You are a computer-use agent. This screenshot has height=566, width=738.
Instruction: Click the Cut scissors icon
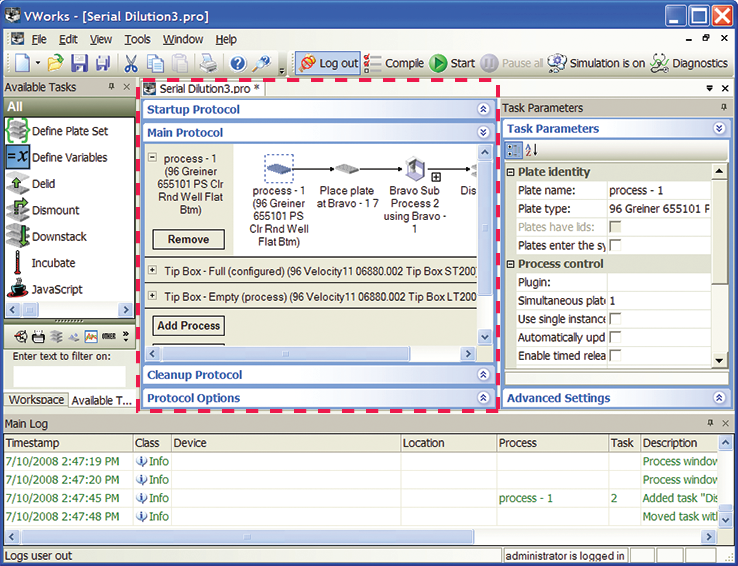tap(130, 63)
